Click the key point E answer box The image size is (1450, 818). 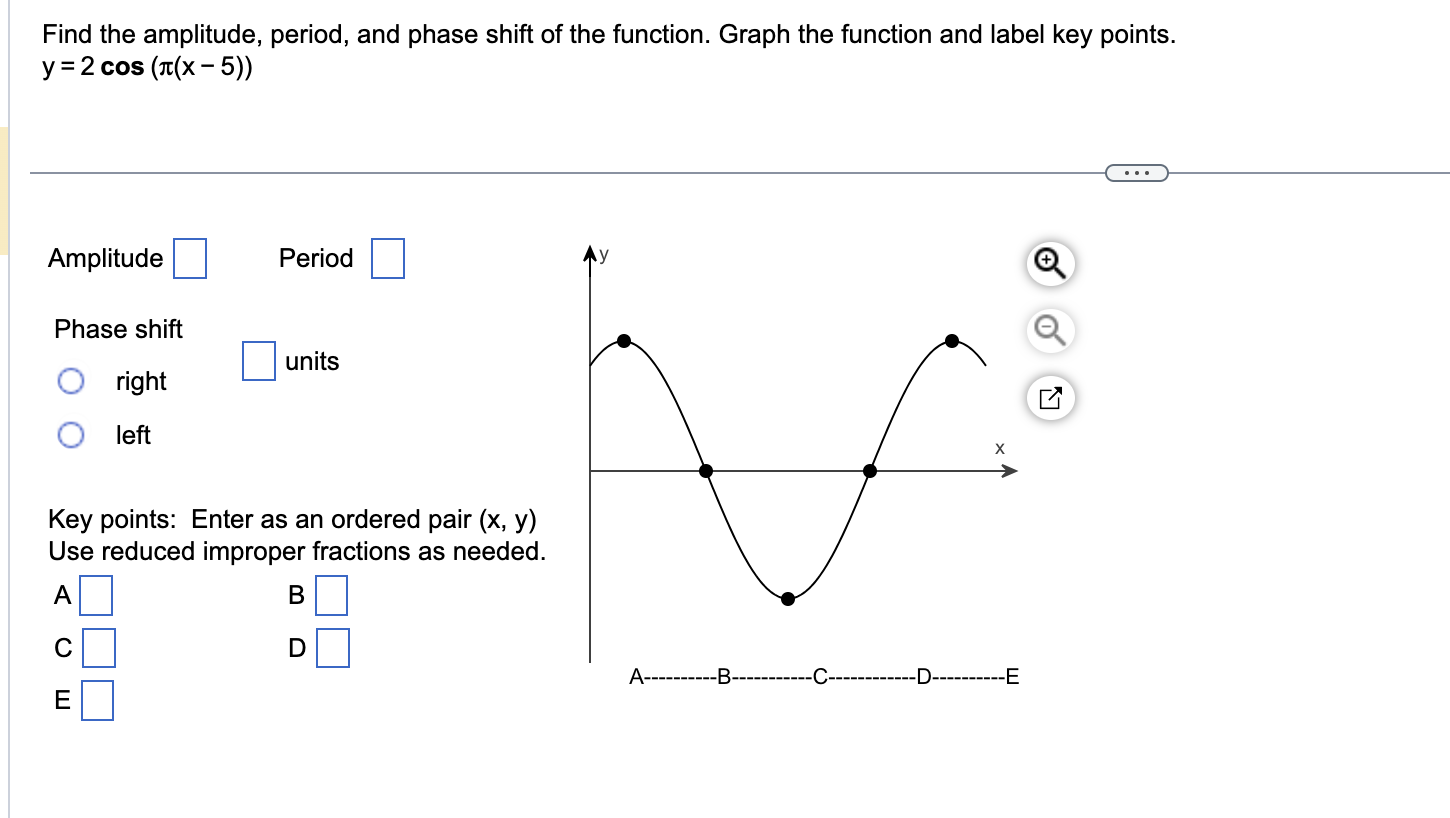(x=98, y=700)
